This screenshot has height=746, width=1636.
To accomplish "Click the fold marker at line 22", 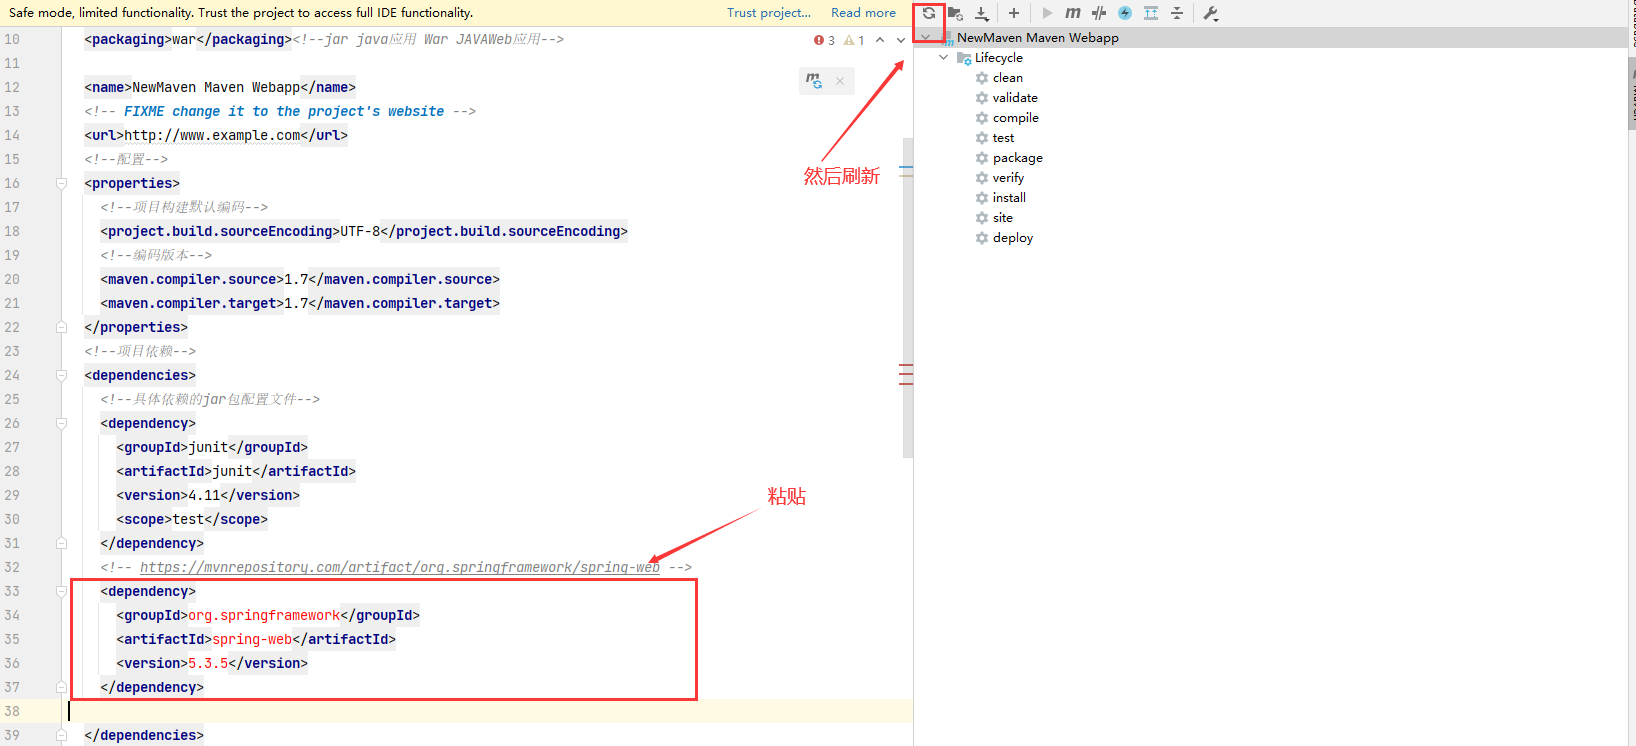I will point(61,327).
